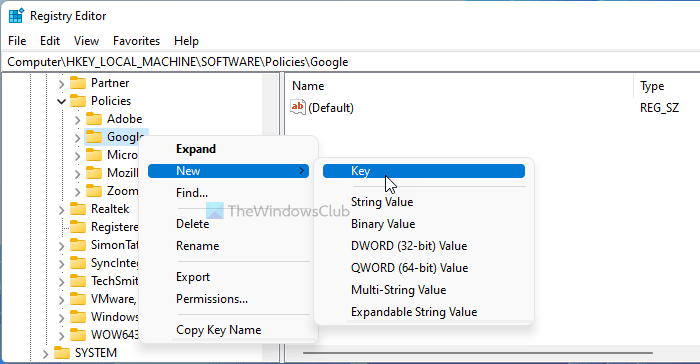Expand the Google key
The height and width of the screenshot is (364, 700).
(77, 138)
